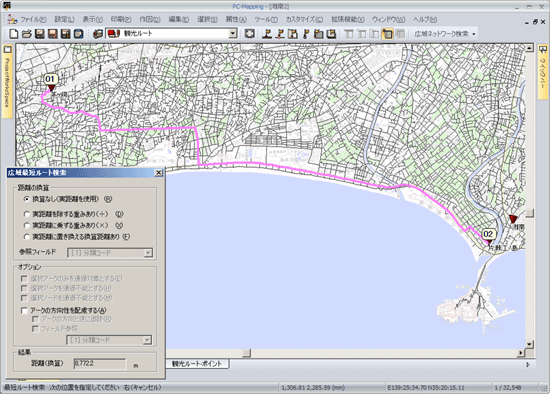
Task: Select 実距離を除する重みあり(÷) radio button
Action: [x=26, y=214]
